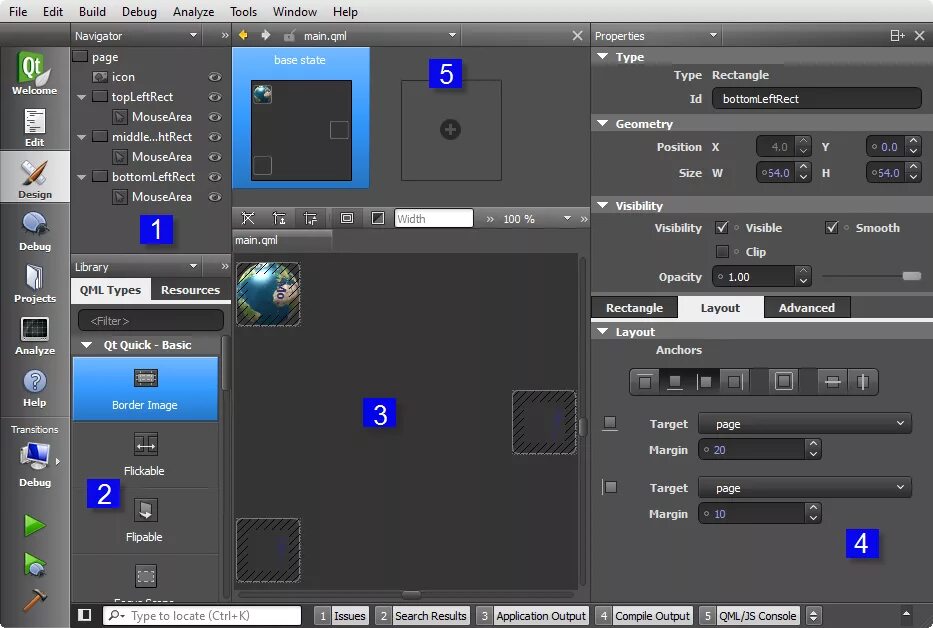
Task: Split the Properties panel
Action: tap(897, 36)
